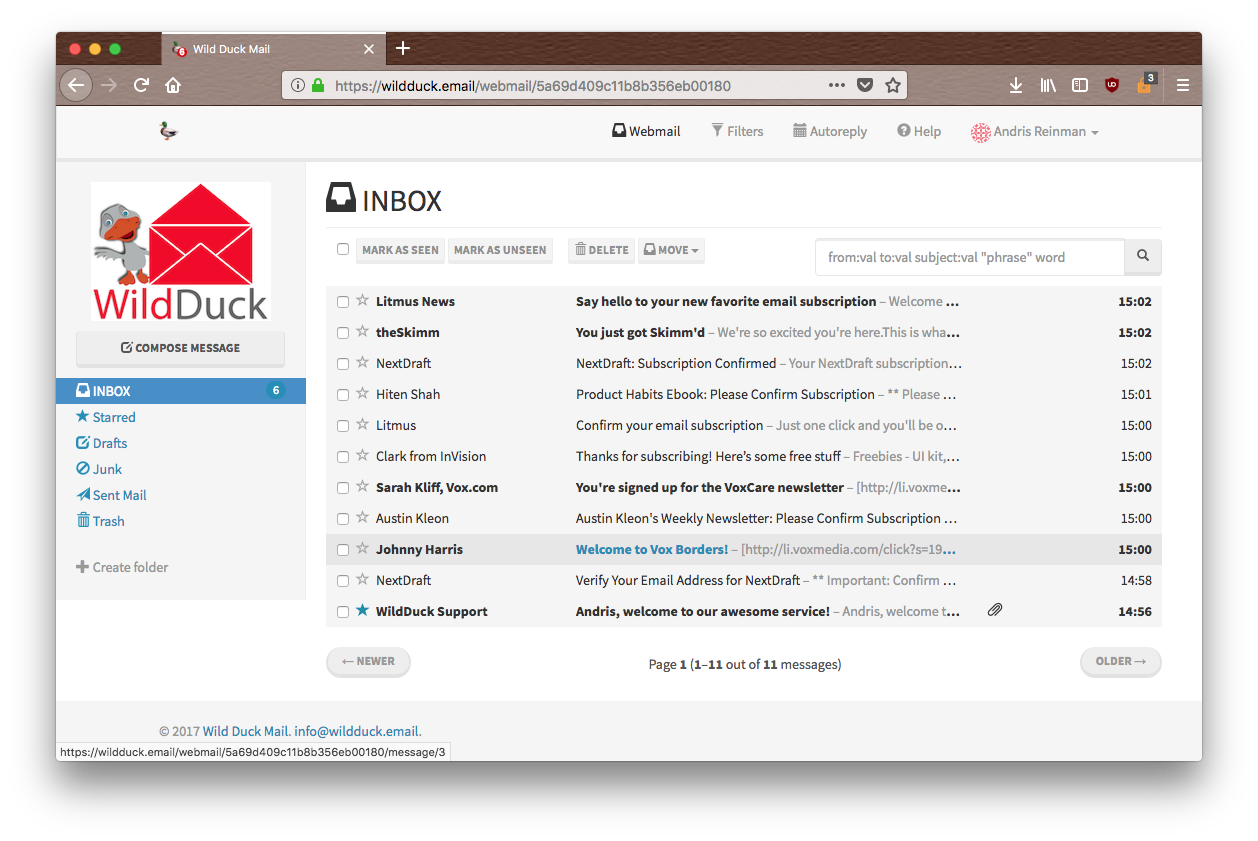Click the search magnifier button
This screenshot has height=841, width=1258.
[1143, 257]
